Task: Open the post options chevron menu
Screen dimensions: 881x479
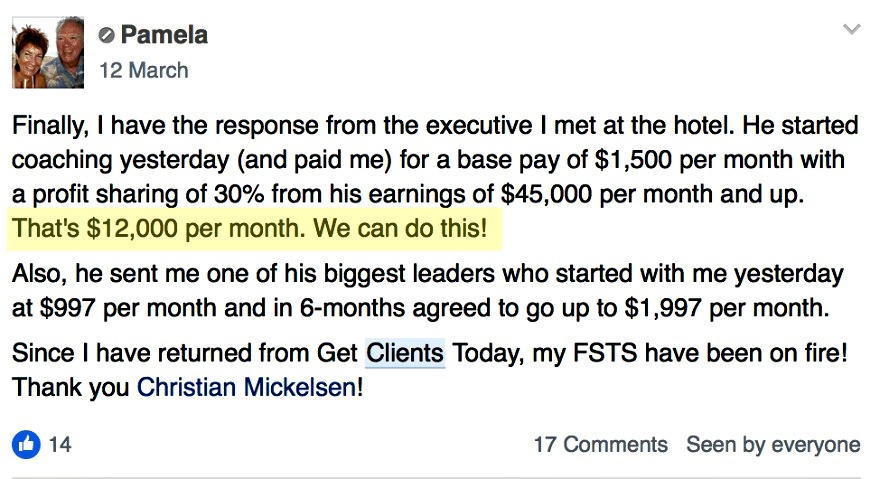Action: (x=852, y=29)
